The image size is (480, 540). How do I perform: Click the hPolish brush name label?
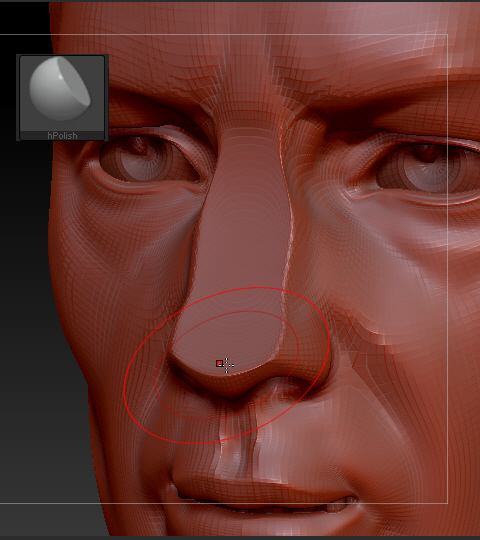pyautogui.click(x=62, y=136)
